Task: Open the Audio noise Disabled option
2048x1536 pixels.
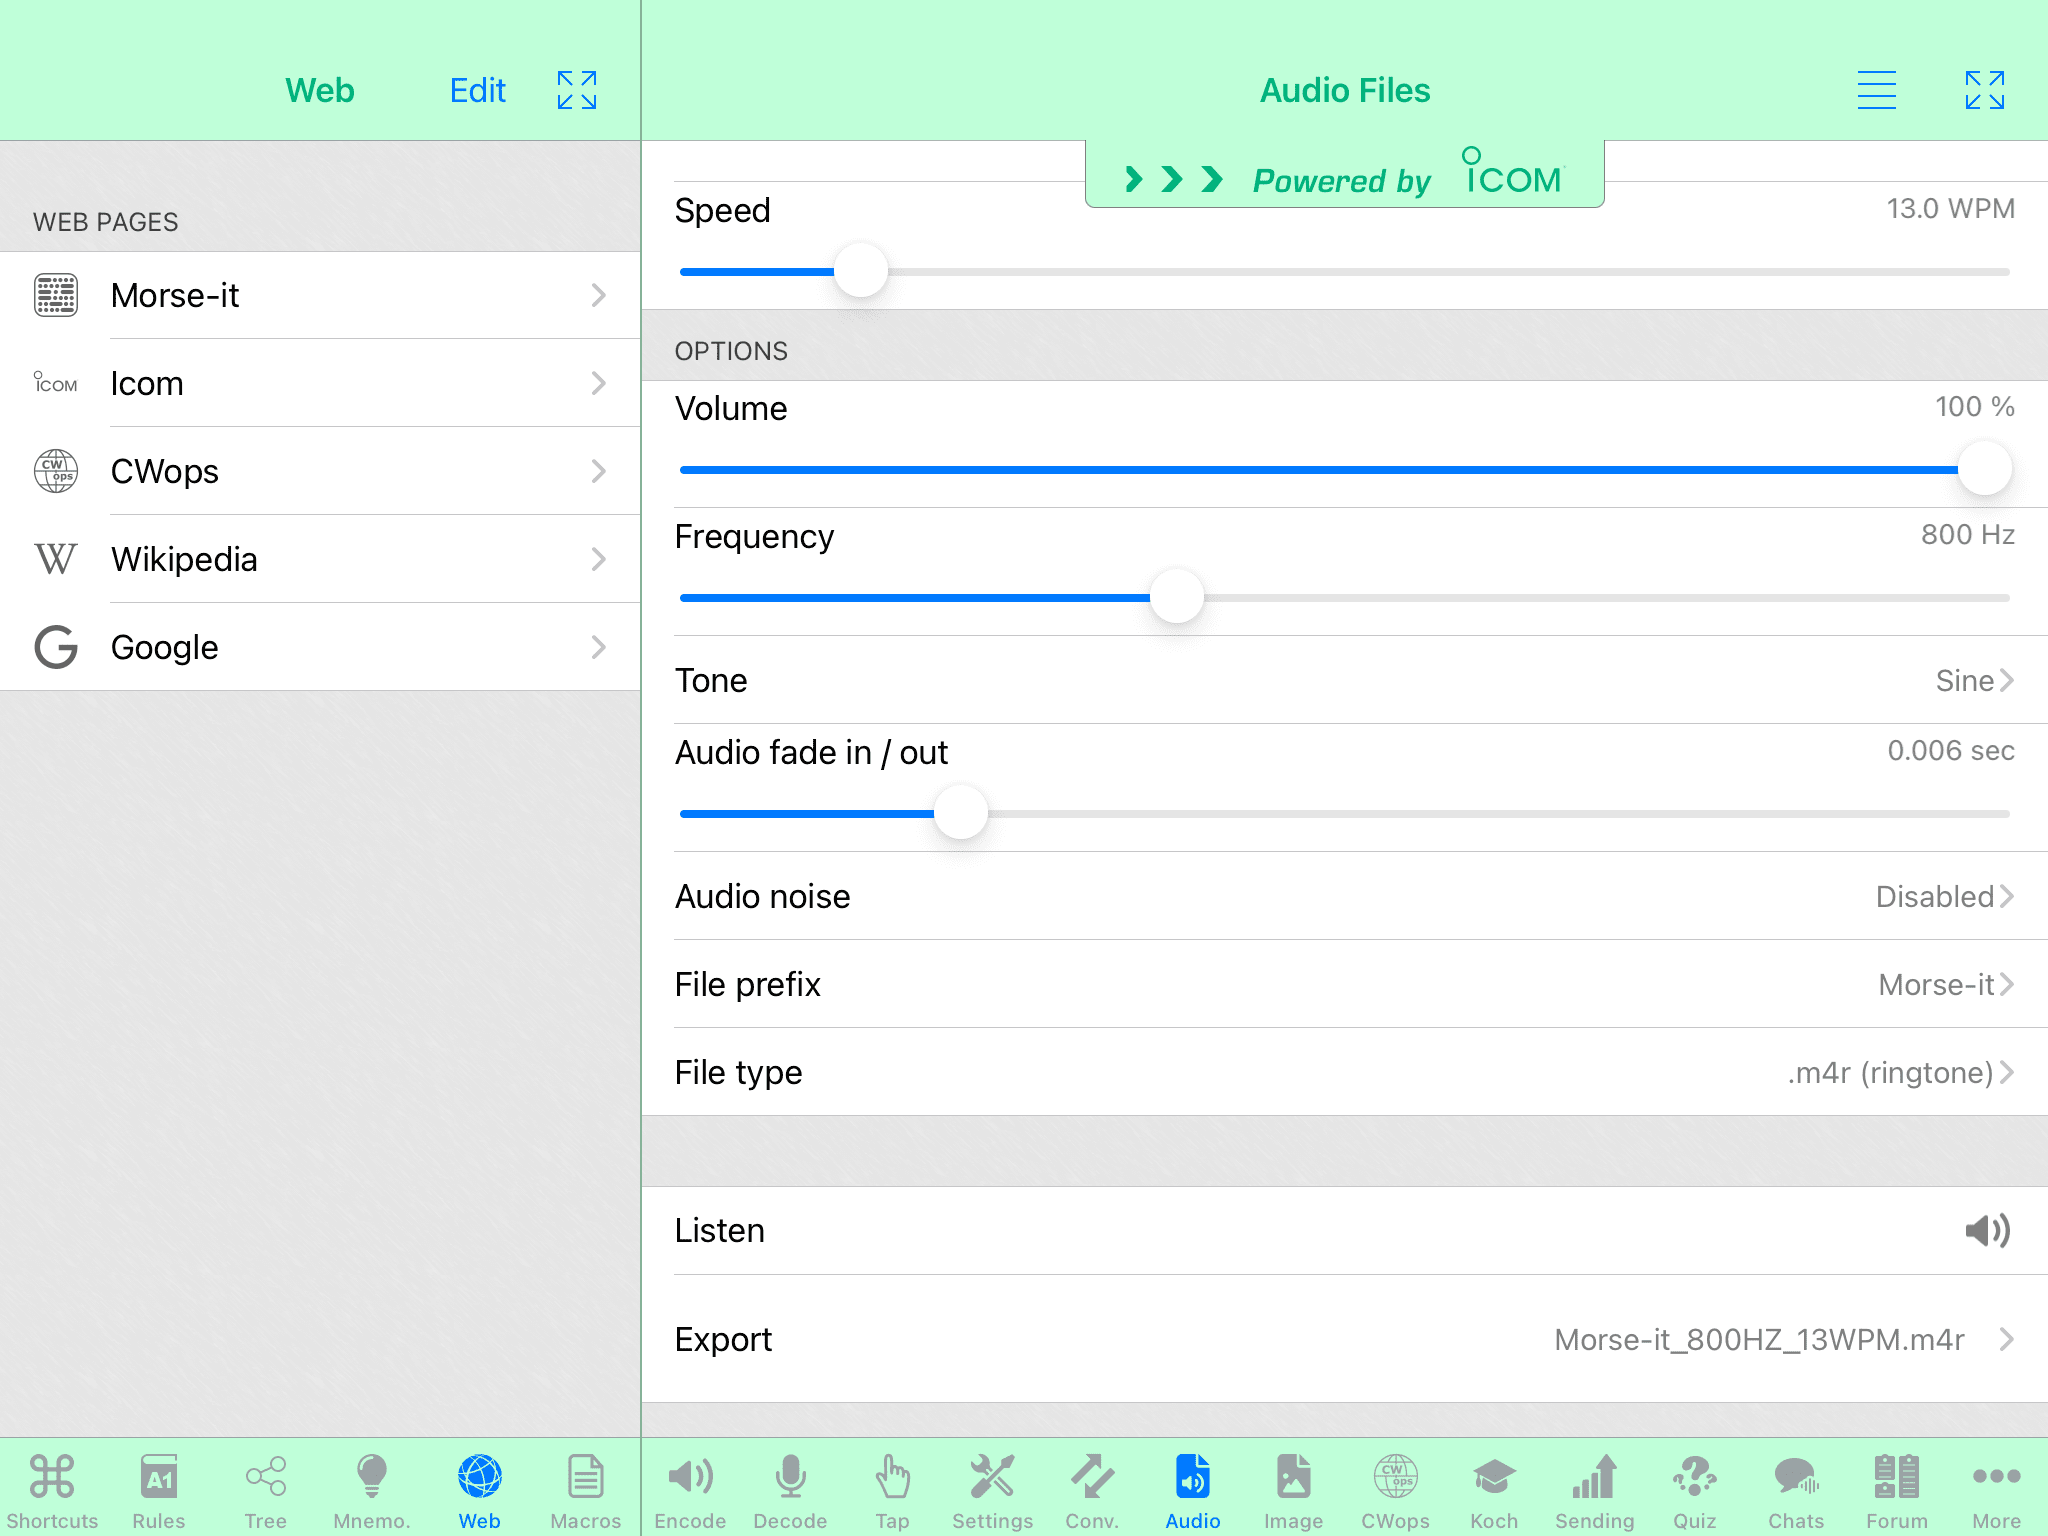Action: tap(1345, 896)
